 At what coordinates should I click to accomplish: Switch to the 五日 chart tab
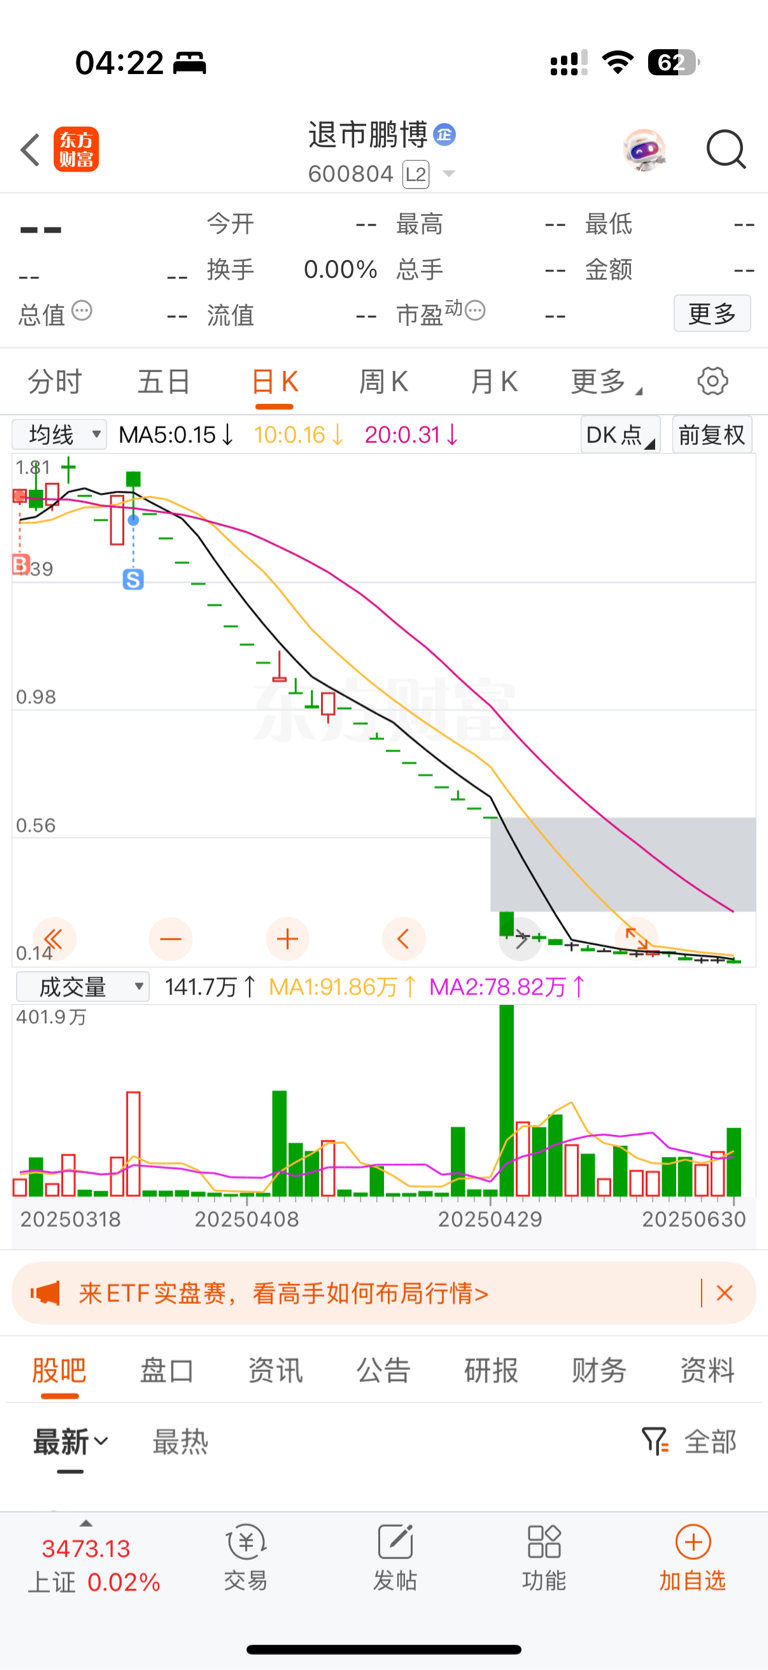164,382
